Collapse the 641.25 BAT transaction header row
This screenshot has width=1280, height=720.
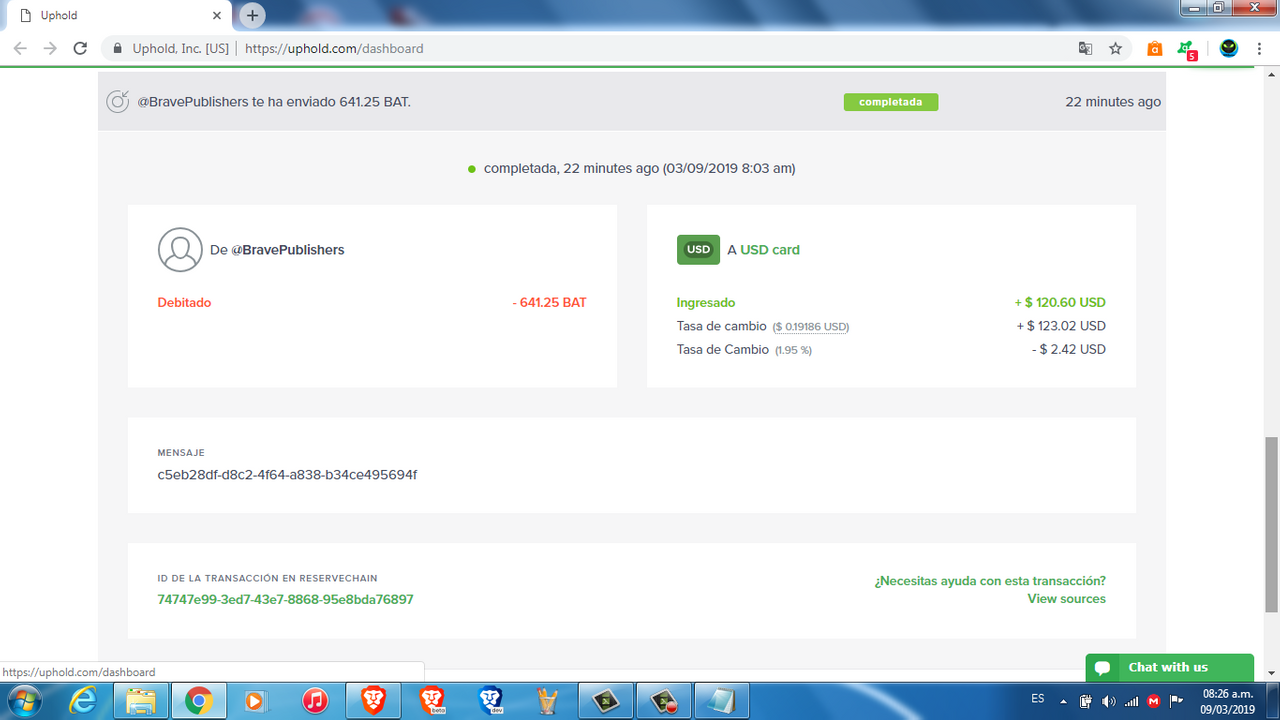[x=632, y=102]
